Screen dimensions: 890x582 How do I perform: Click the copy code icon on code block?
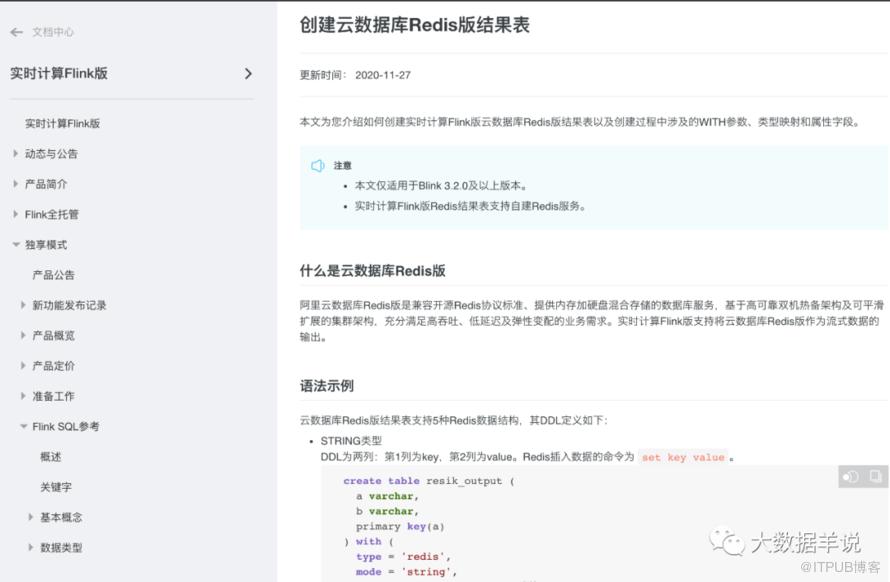click(875, 476)
